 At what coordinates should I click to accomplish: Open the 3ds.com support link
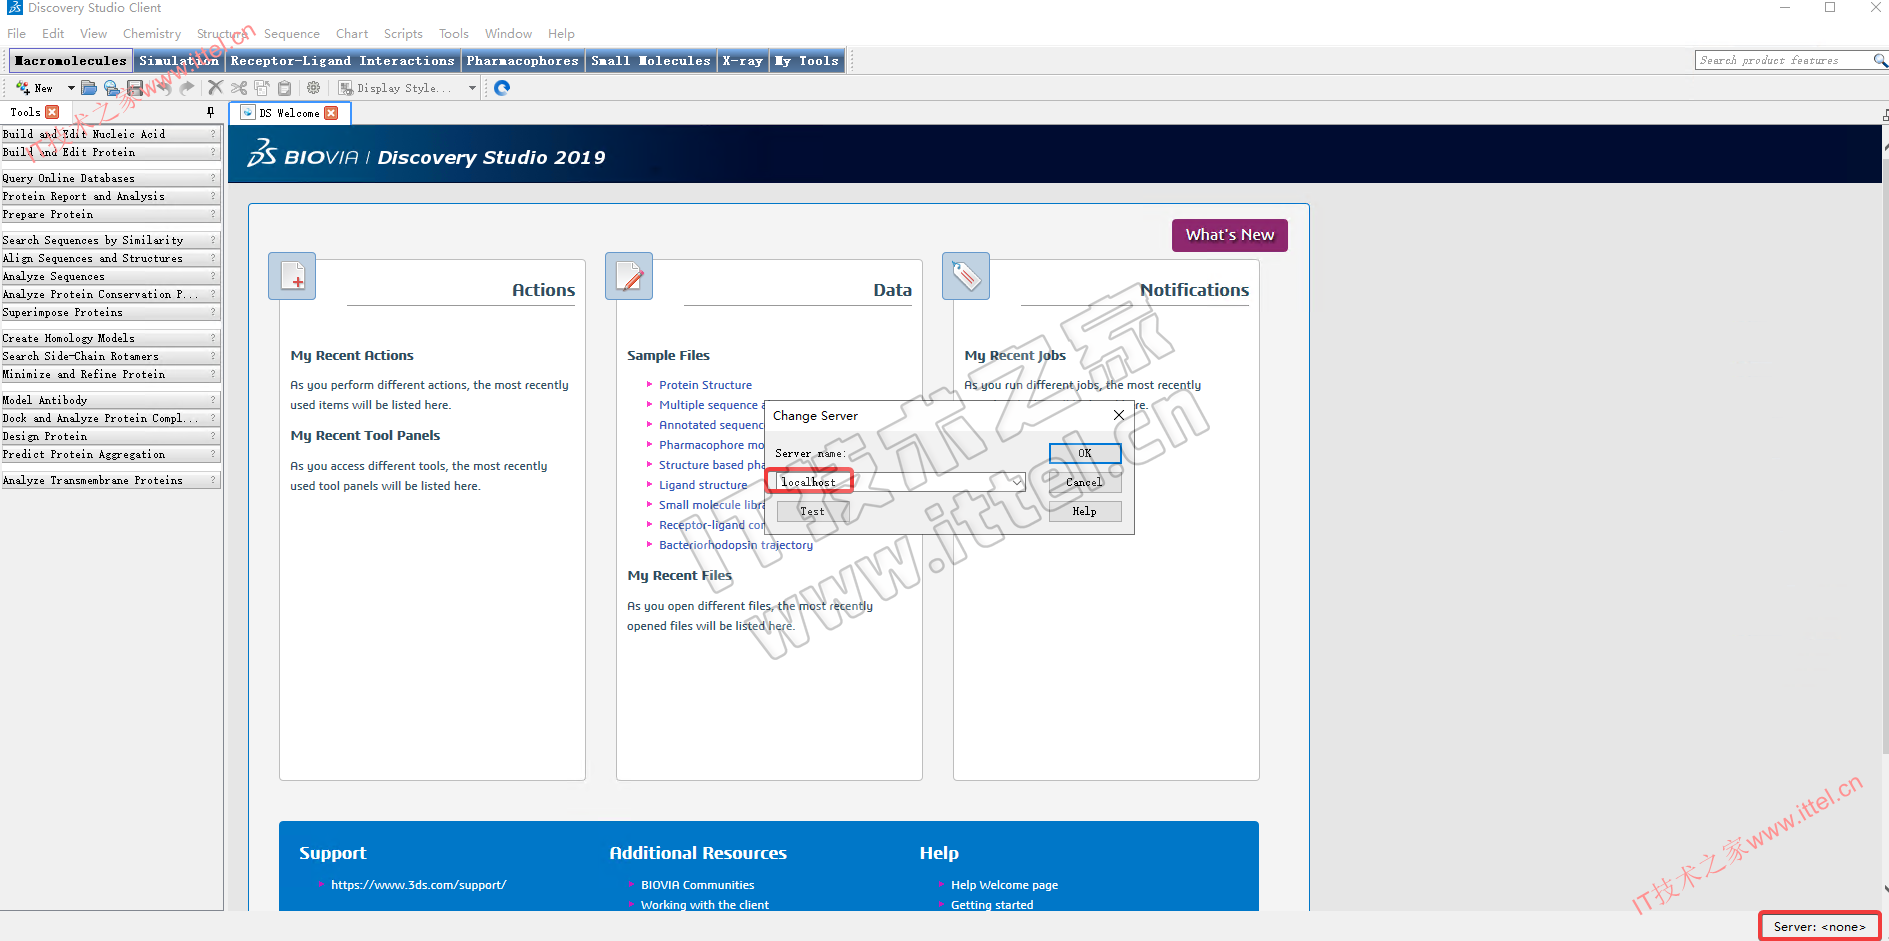(x=418, y=885)
